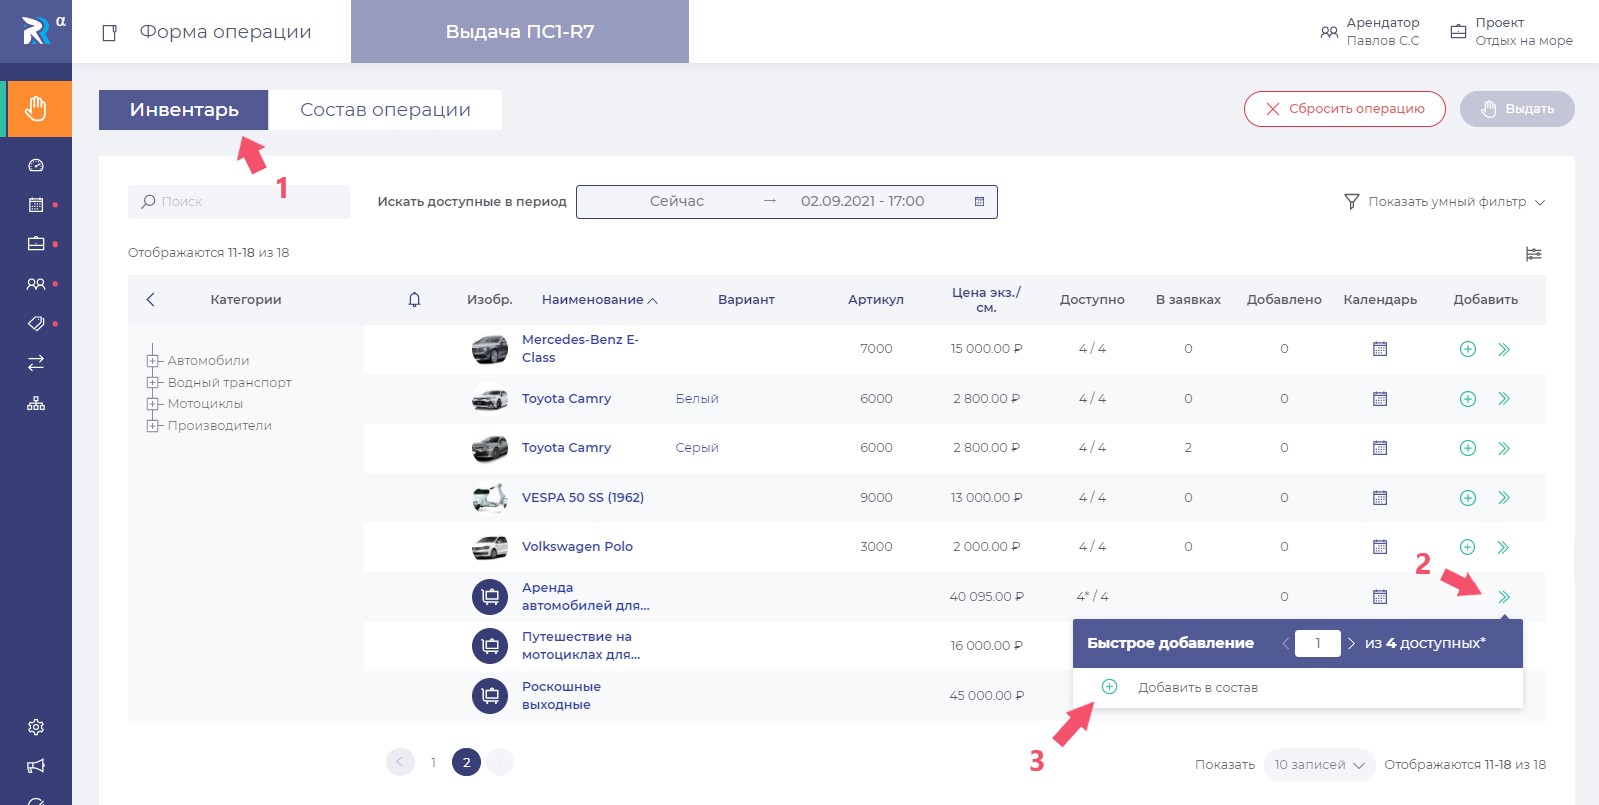Open the VESPA 50 SS (1962) link
This screenshot has width=1599, height=805.
583,498
